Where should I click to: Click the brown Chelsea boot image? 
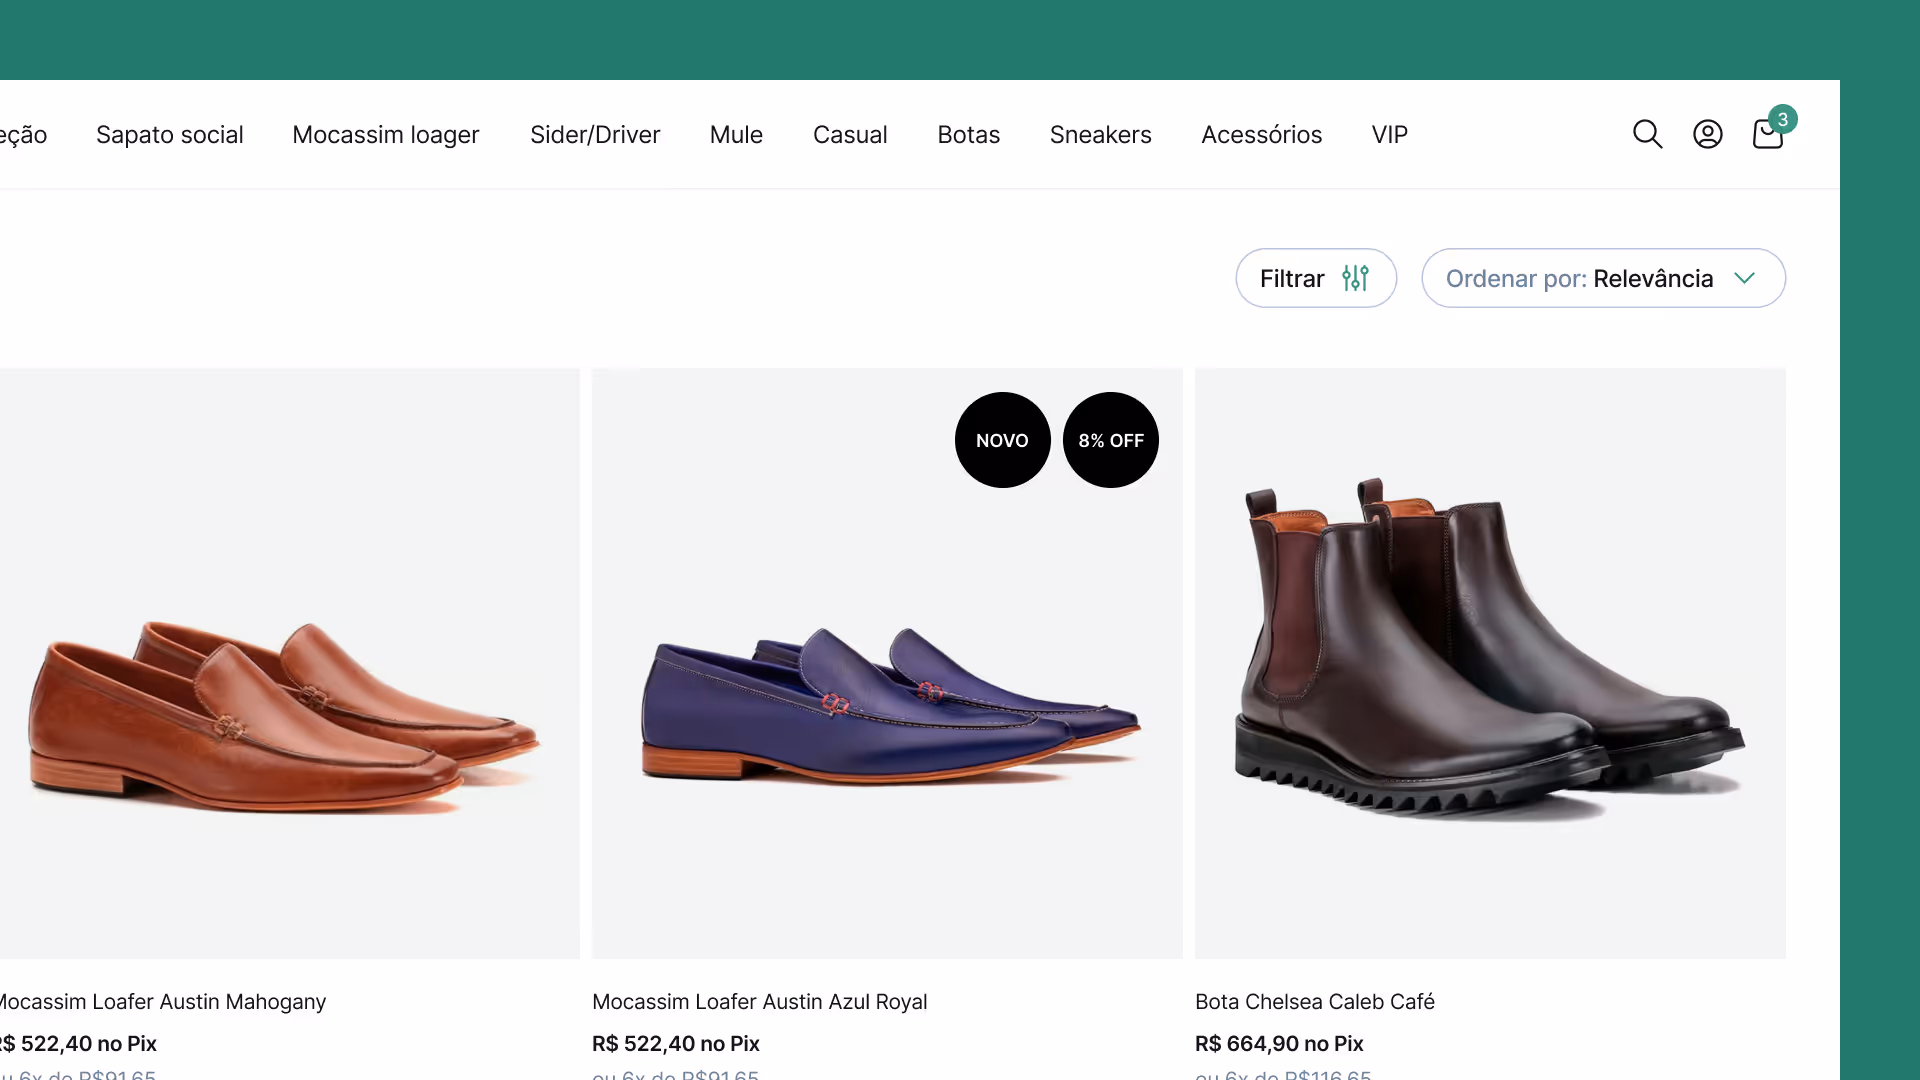(1490, 664)
